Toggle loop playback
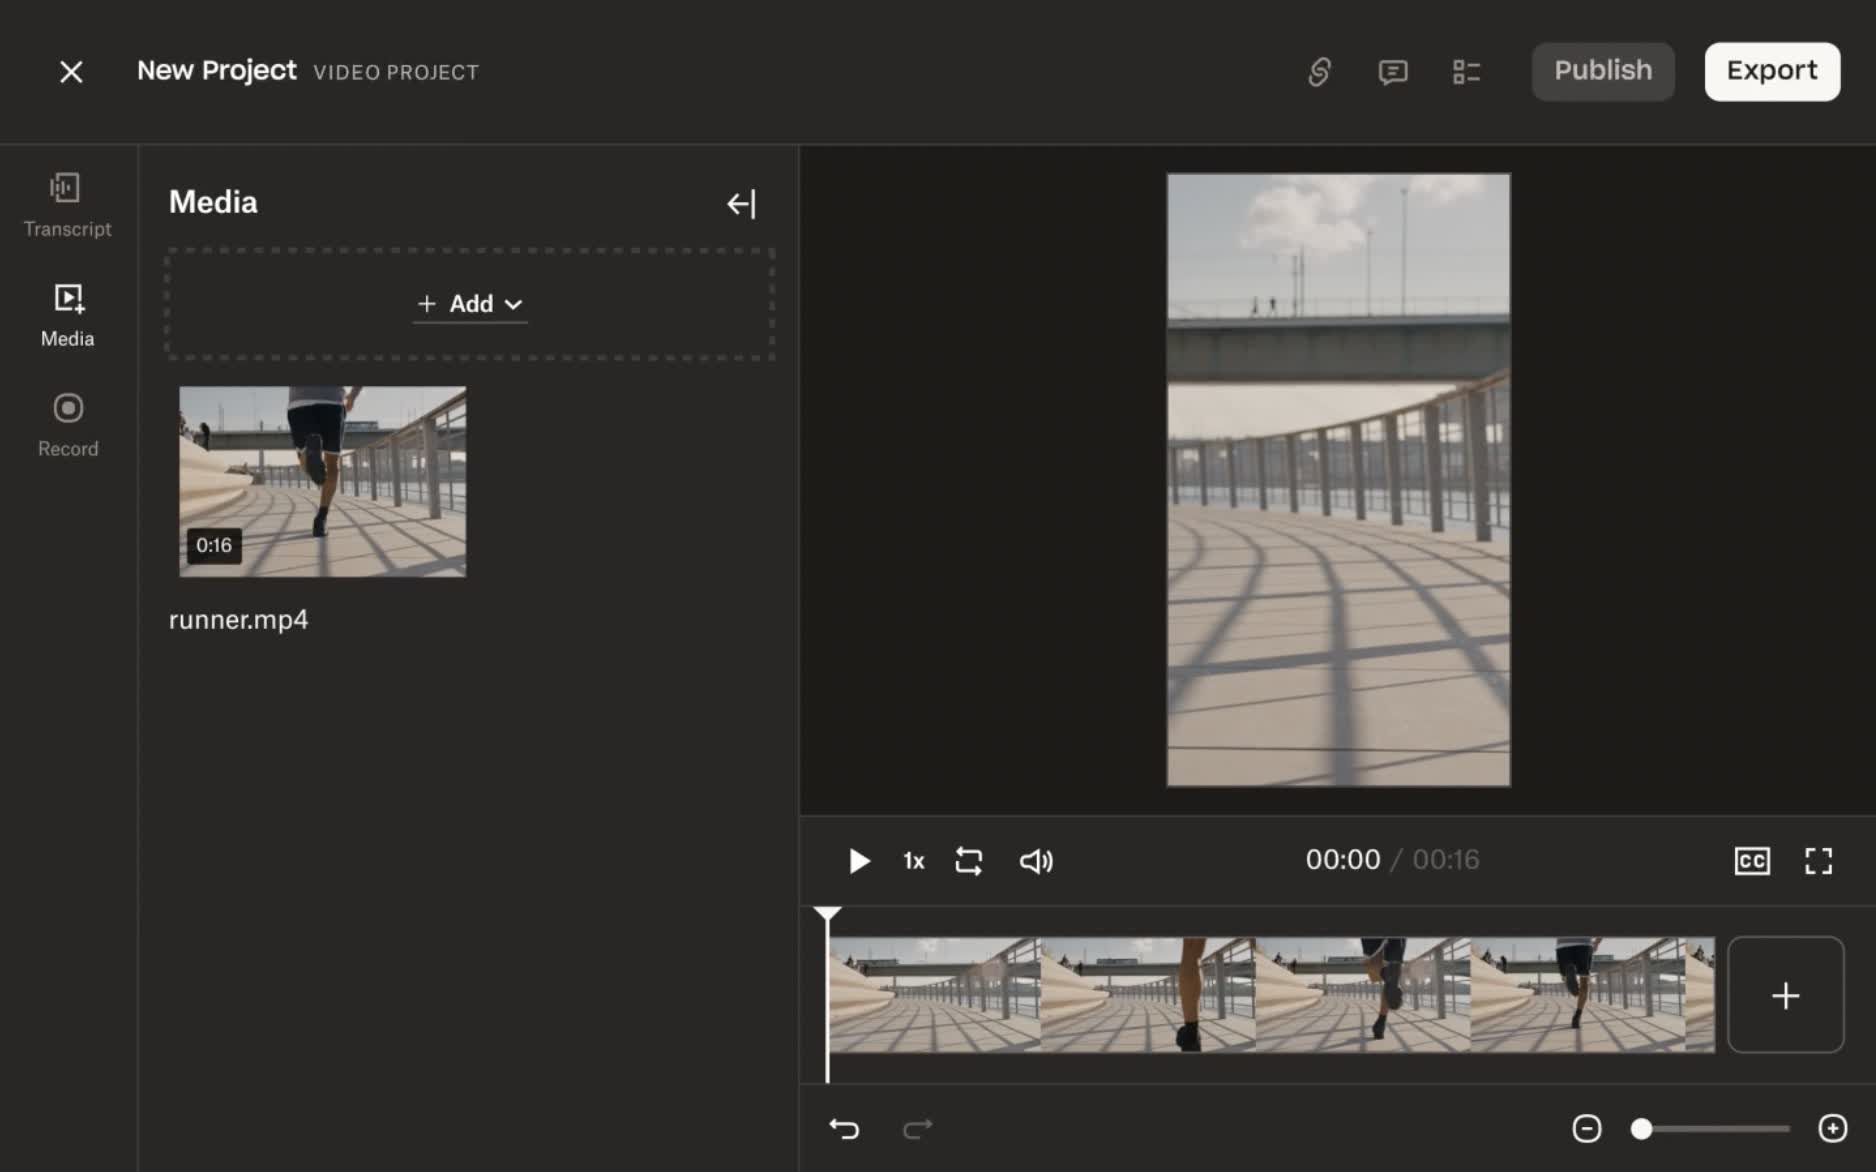The height and width of the screenshot is (1172, 1876). point(968,861)
